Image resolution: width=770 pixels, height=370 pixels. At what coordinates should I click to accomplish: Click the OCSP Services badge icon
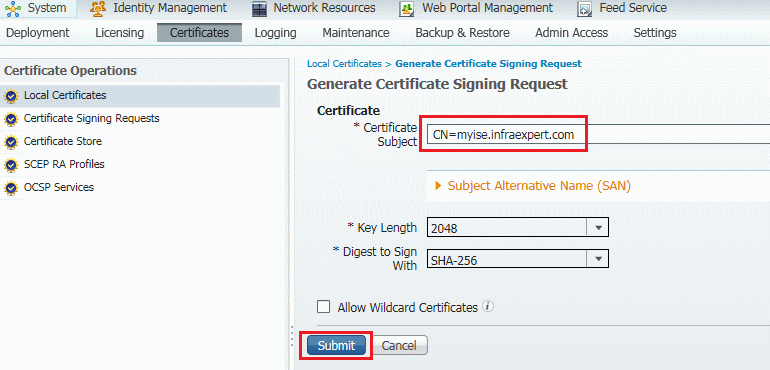[10, 188]
